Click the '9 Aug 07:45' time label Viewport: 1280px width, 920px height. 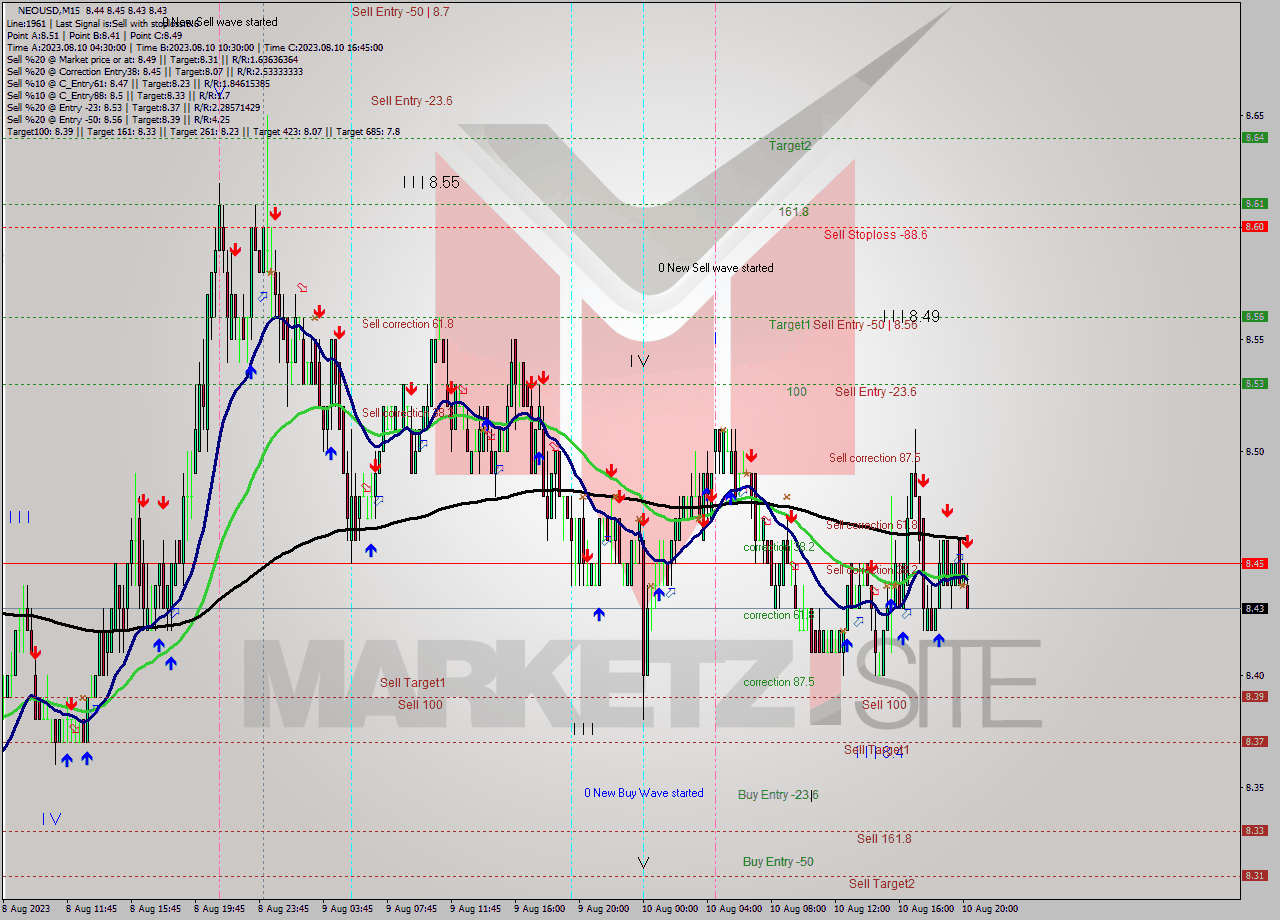pos(412,909)
